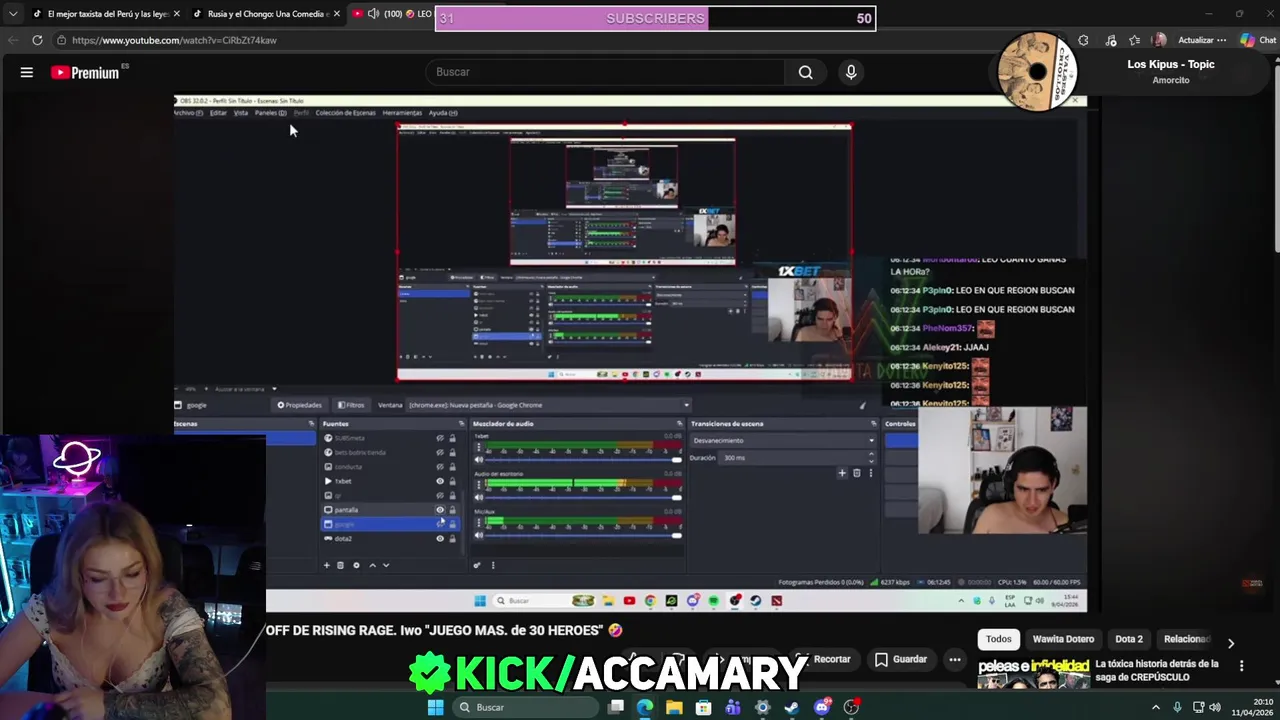
Task: Select the Wawita Dotero chip
Action: (x=1063, y=639)
